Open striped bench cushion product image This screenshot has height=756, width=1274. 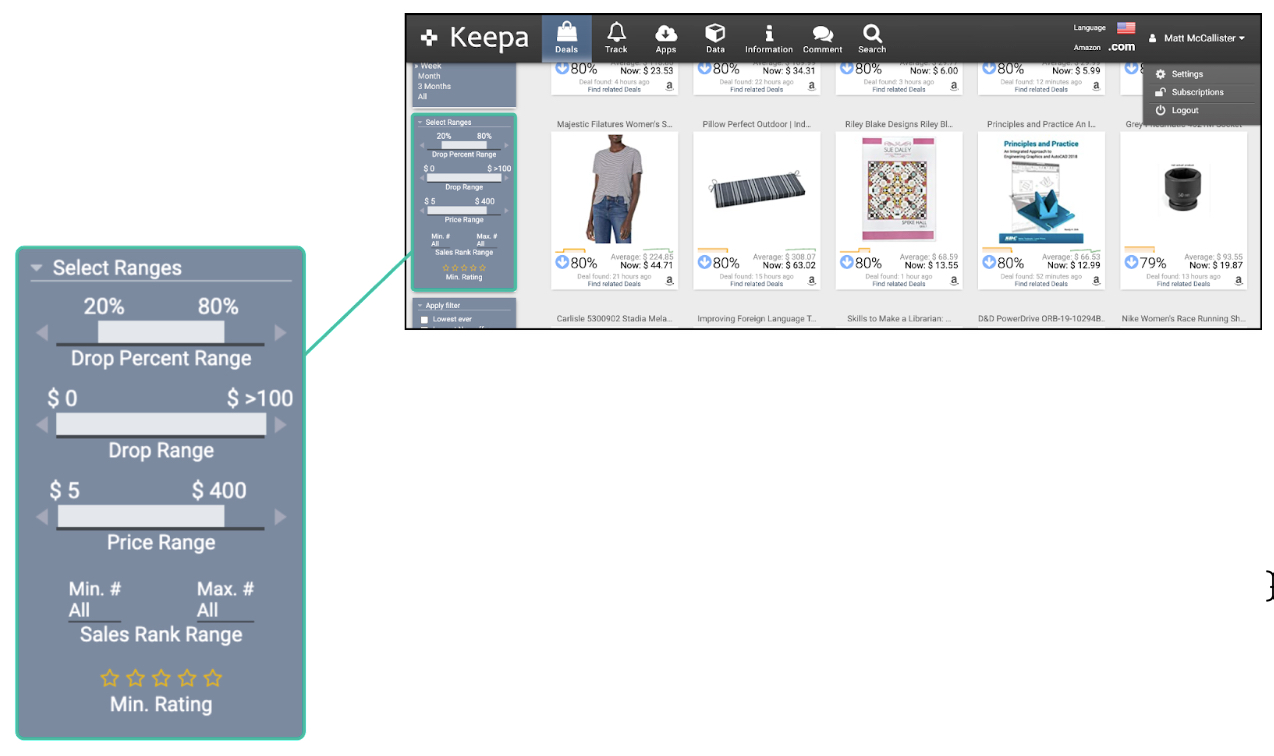pos(756,189)
